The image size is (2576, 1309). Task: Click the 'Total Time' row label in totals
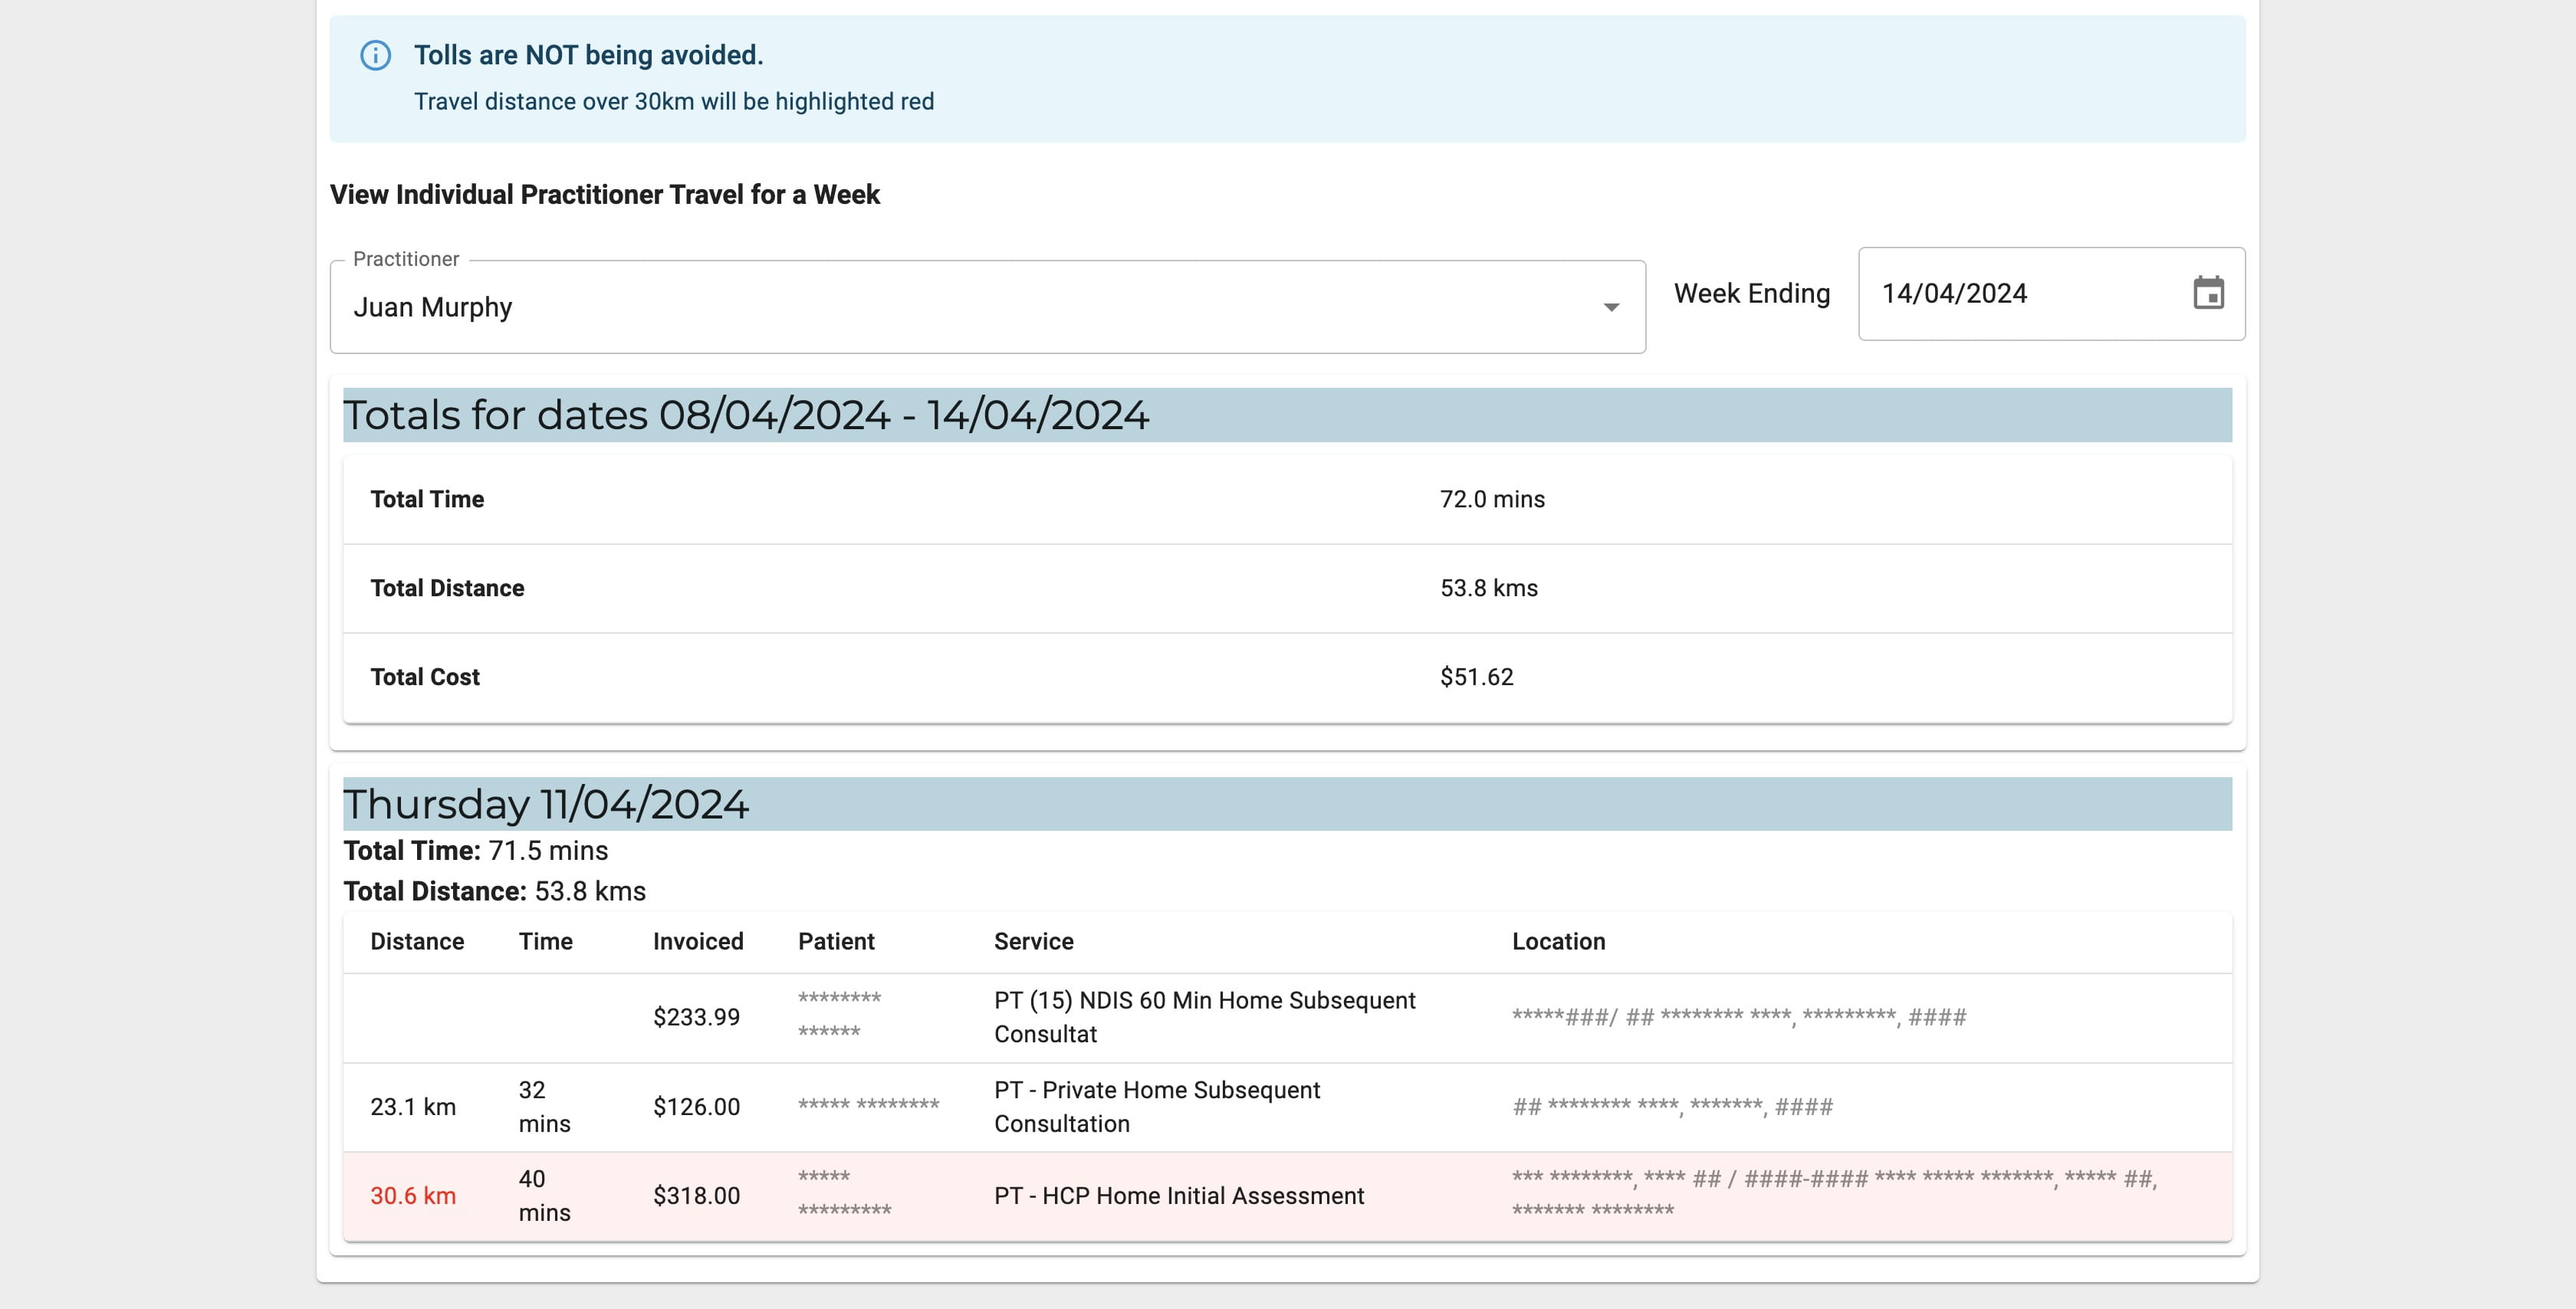tap(427, 499)
